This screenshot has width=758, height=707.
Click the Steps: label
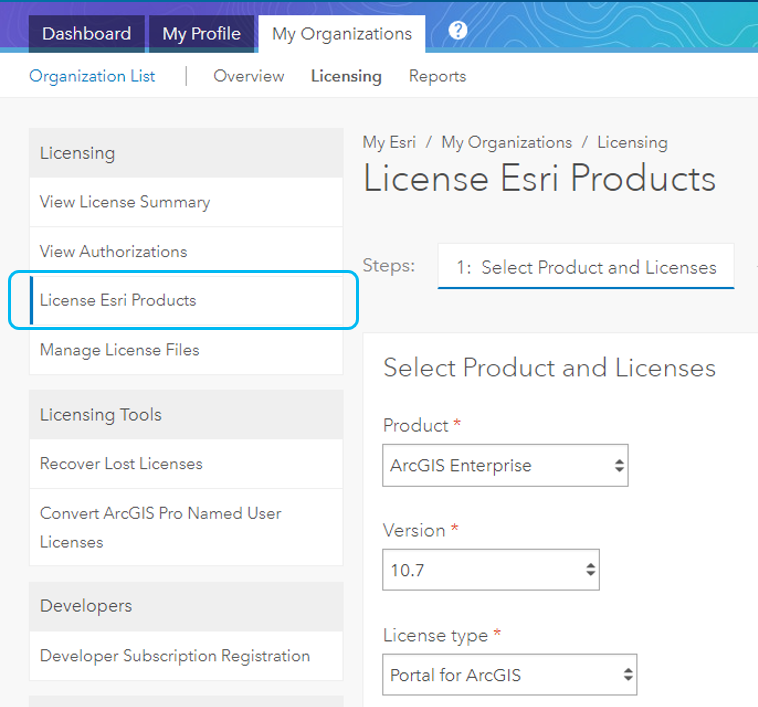[389, 265]
